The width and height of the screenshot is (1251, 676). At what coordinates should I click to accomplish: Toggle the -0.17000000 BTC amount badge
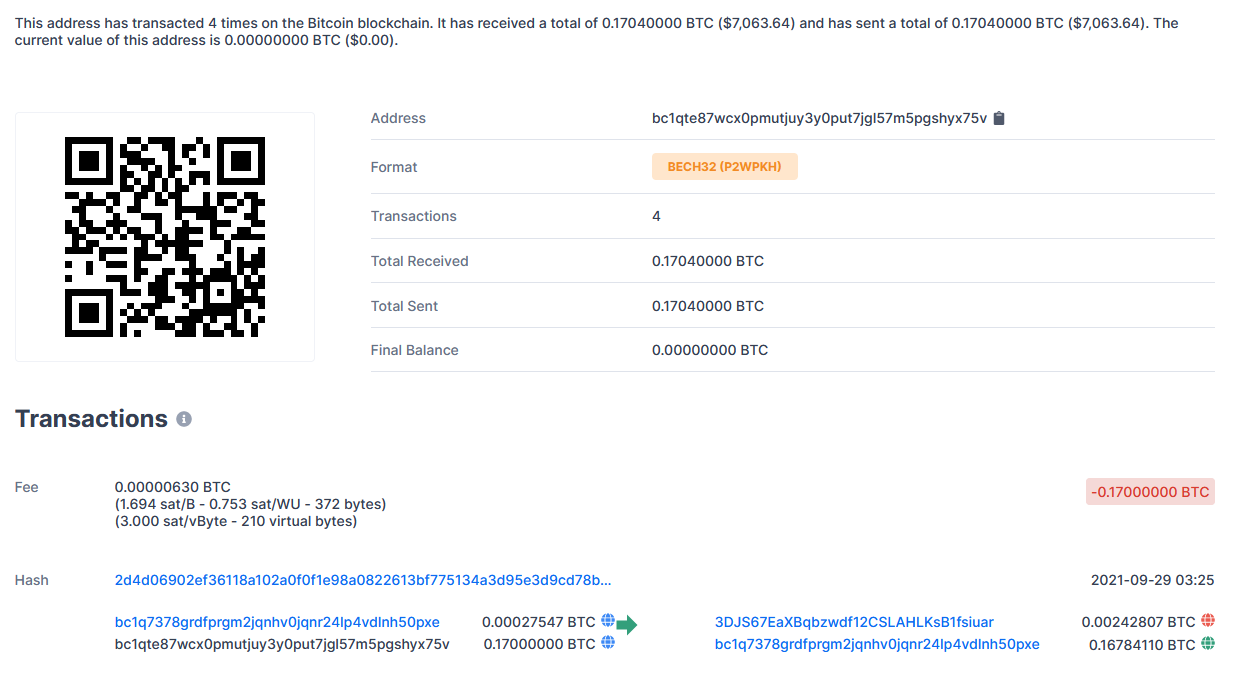pos(1150,492)
